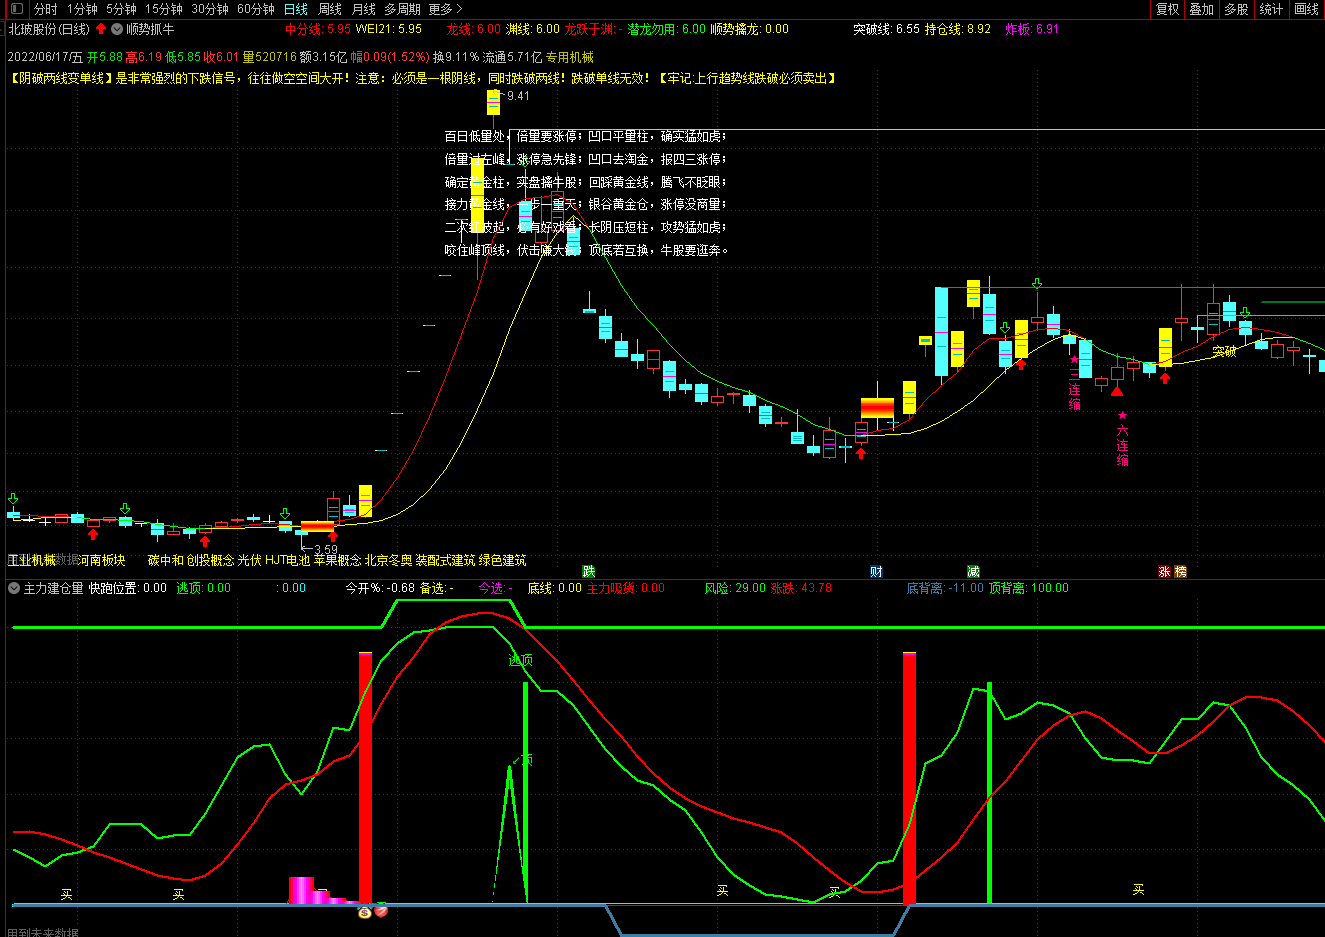
Task: Click the 北京冬奥 concept tag
Action: [x=388, y=560]
